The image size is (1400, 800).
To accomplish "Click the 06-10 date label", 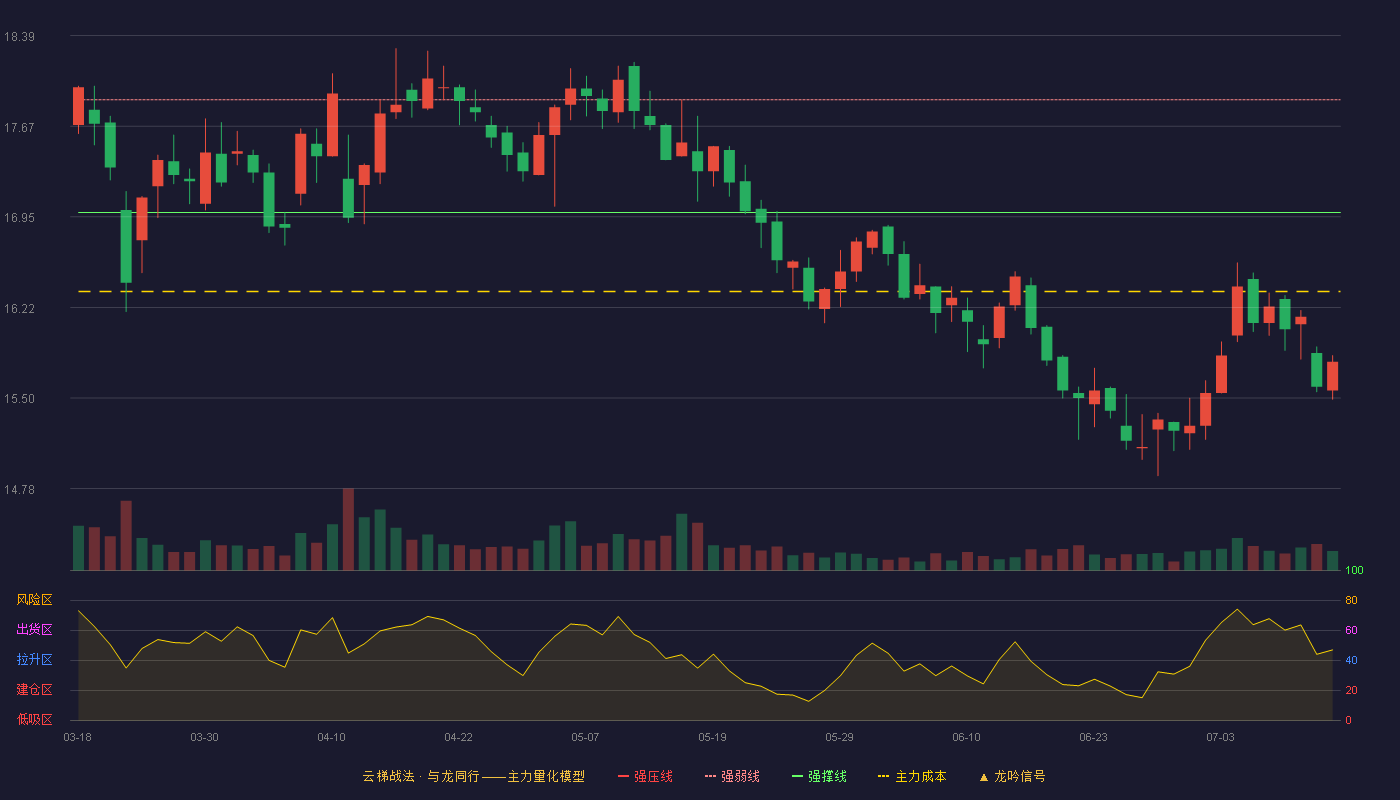I will (966, 737).
